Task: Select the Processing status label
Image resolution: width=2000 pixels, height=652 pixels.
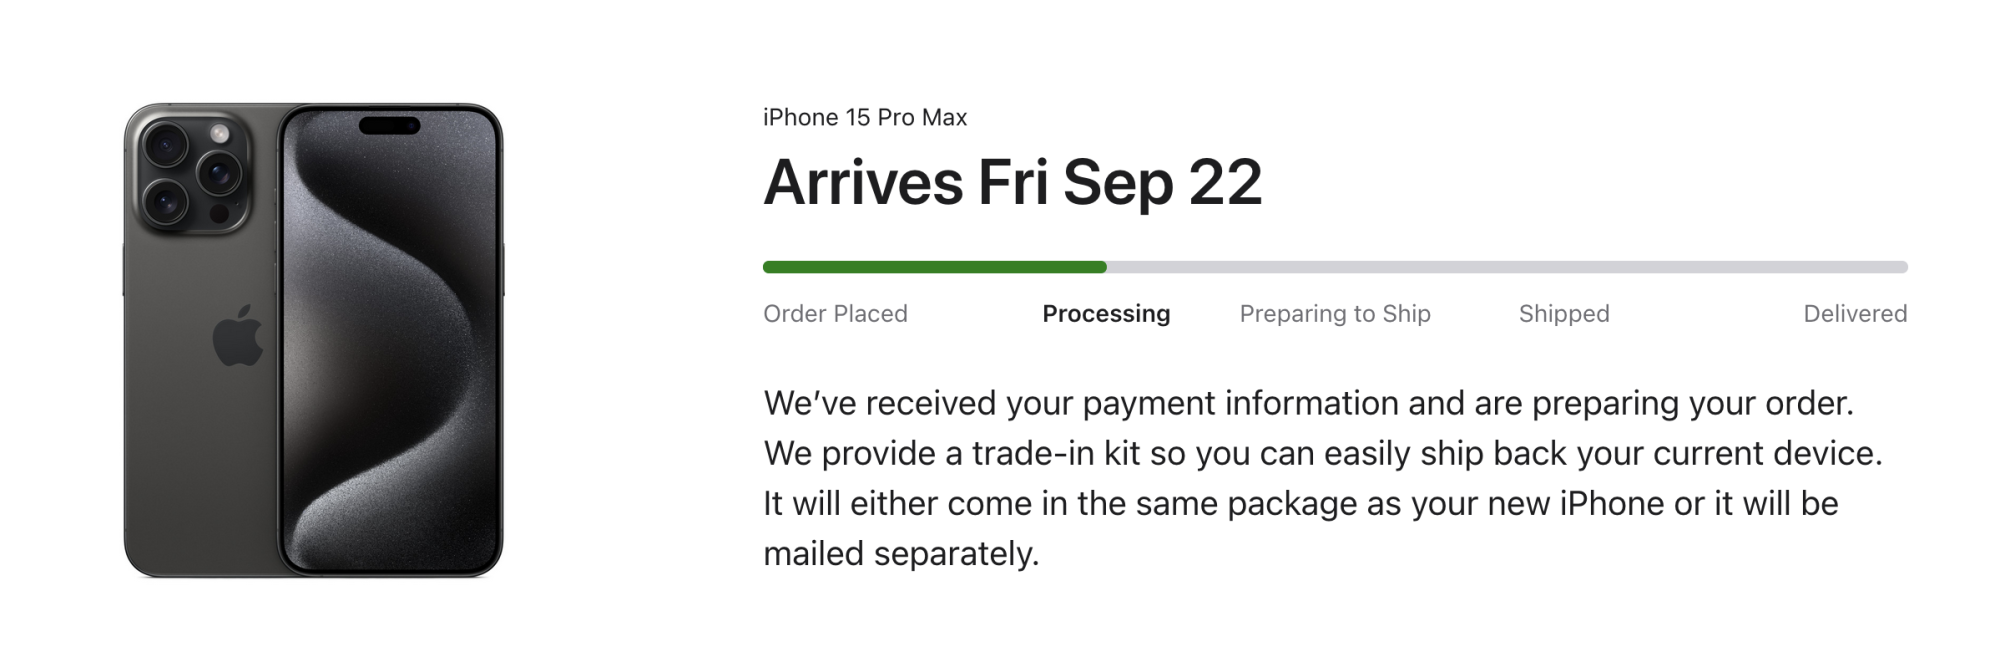Action: (1106, 314)
